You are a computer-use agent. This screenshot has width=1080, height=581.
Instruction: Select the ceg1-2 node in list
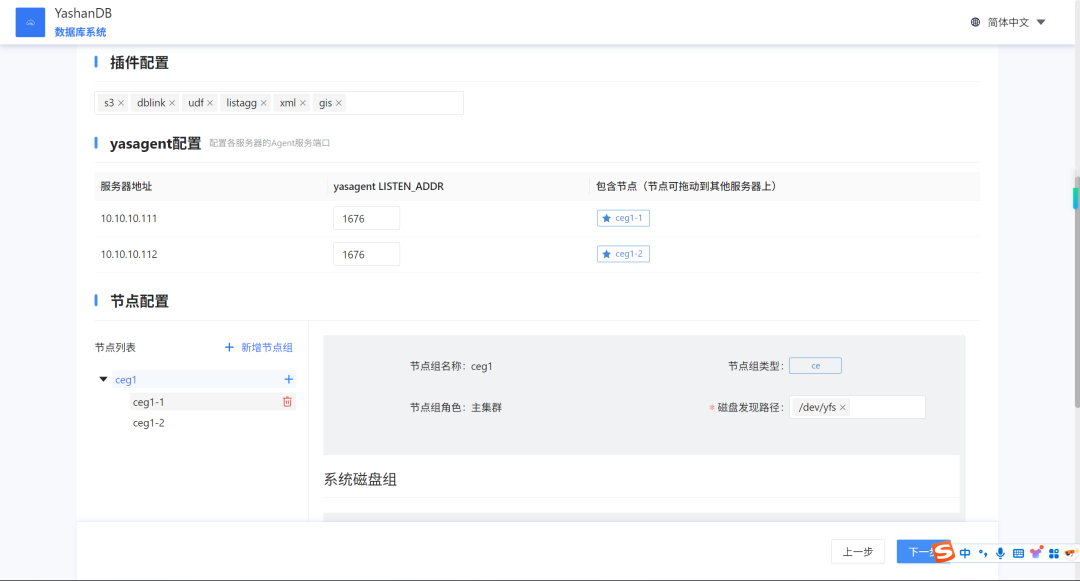(149, 423)
